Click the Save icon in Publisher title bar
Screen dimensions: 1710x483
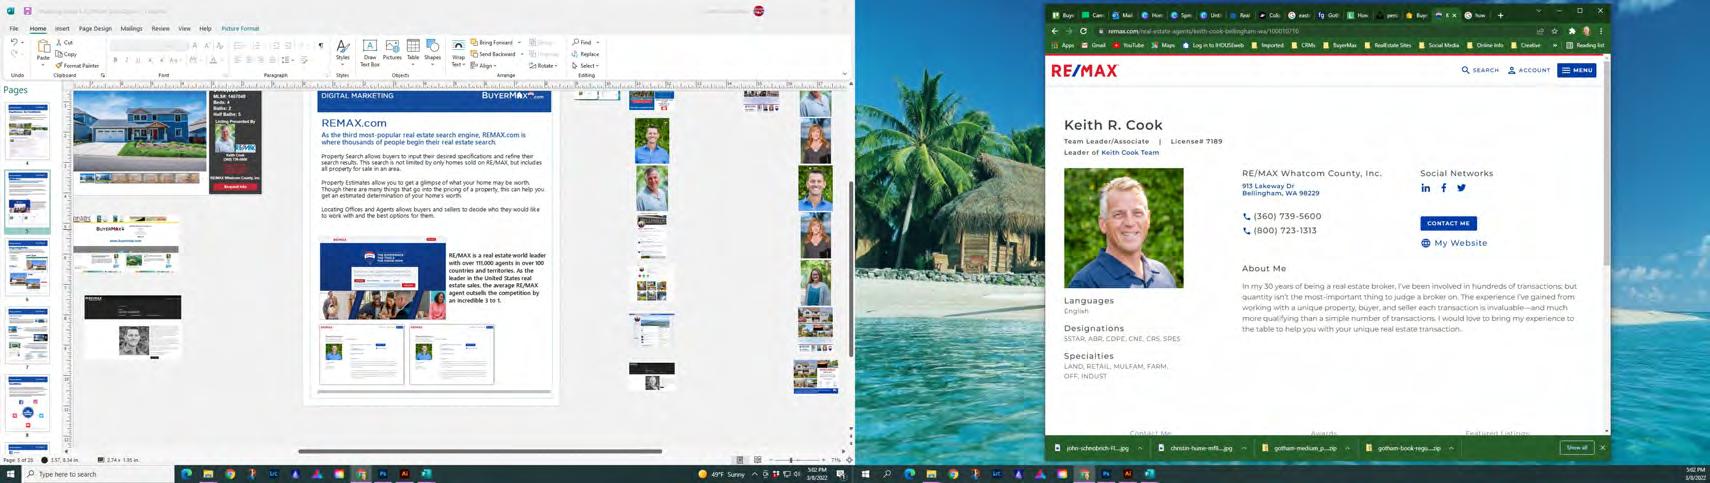pyautogui.click(x=27, y=11)
